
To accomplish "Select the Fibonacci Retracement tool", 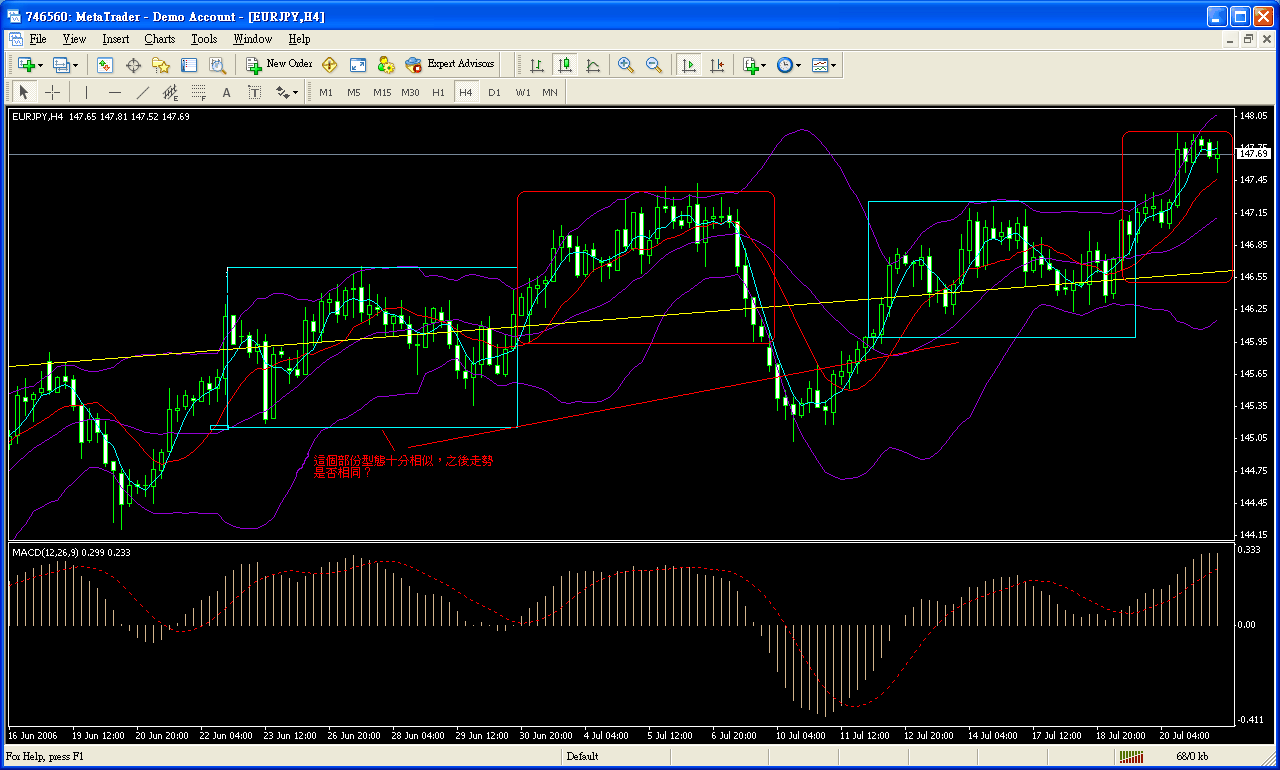I will point(199,92).
